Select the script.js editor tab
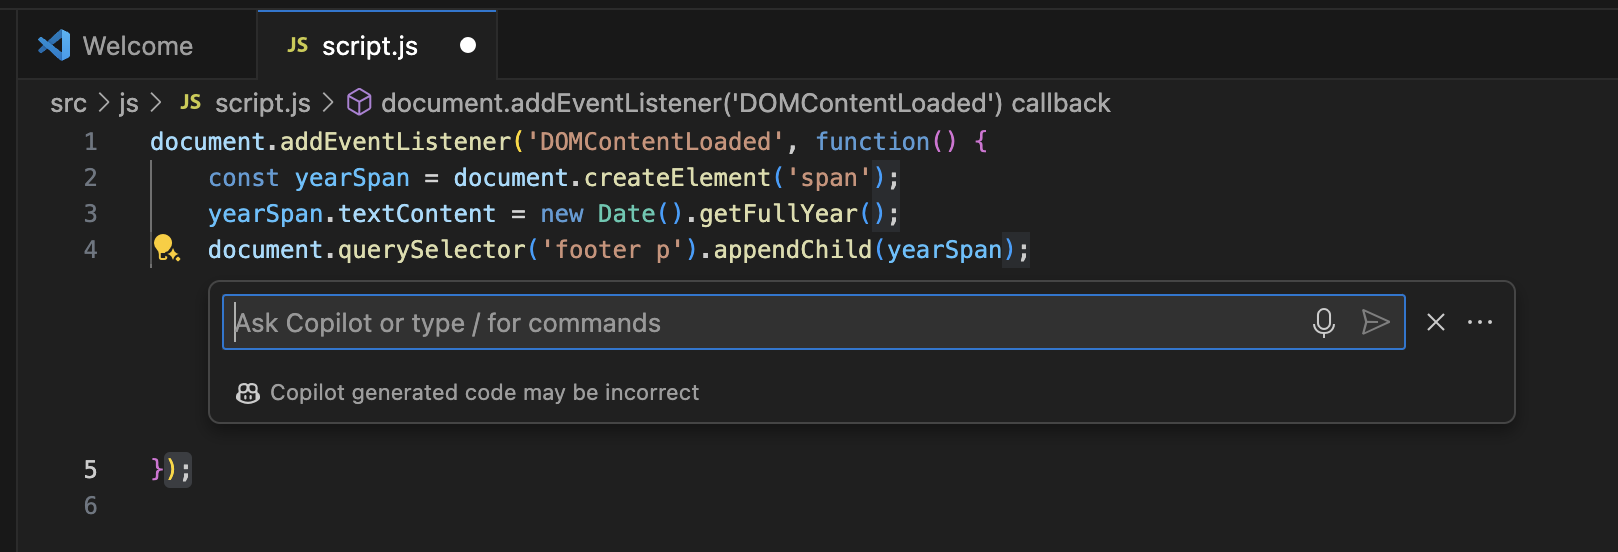 click(x=370, y=46)
